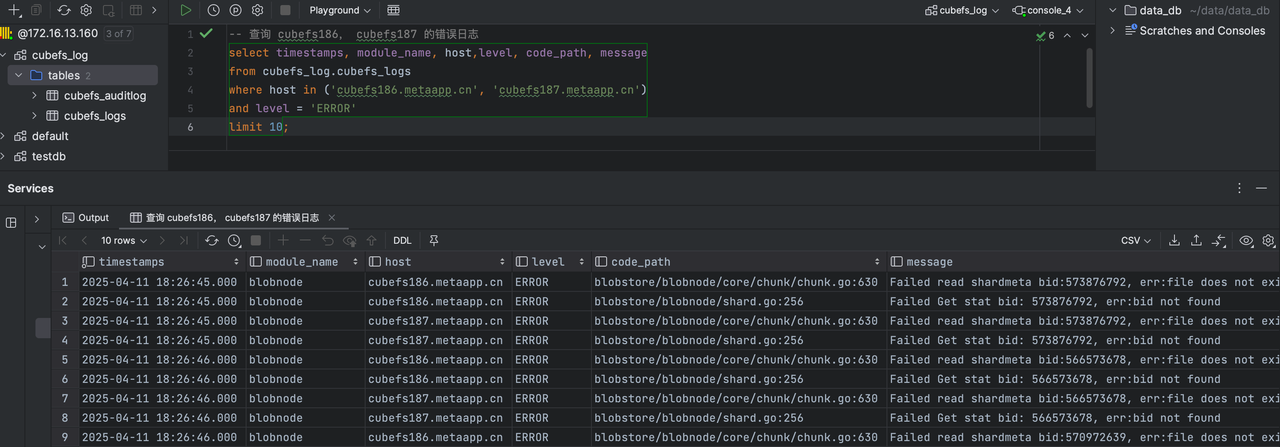The height and width of the screenshot is (447, 1280).
Task: Go to first page of results
Action: pos(63,240)
